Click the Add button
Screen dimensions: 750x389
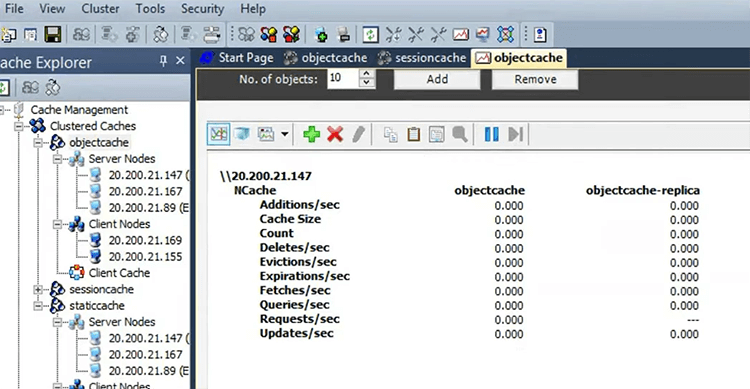[437, 79]
